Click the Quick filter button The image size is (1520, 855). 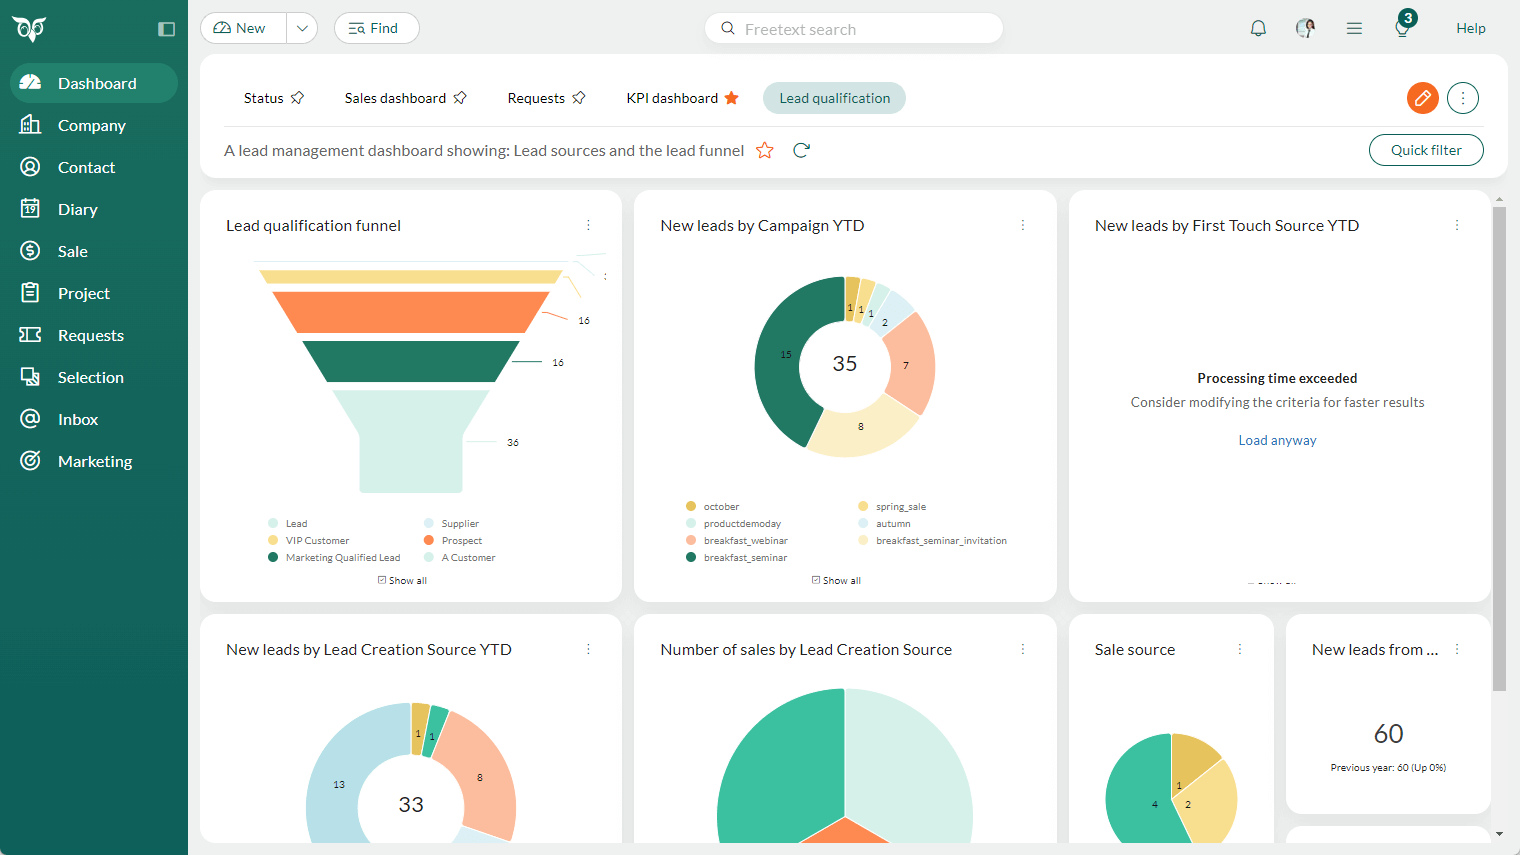[x=1425, y=150]
